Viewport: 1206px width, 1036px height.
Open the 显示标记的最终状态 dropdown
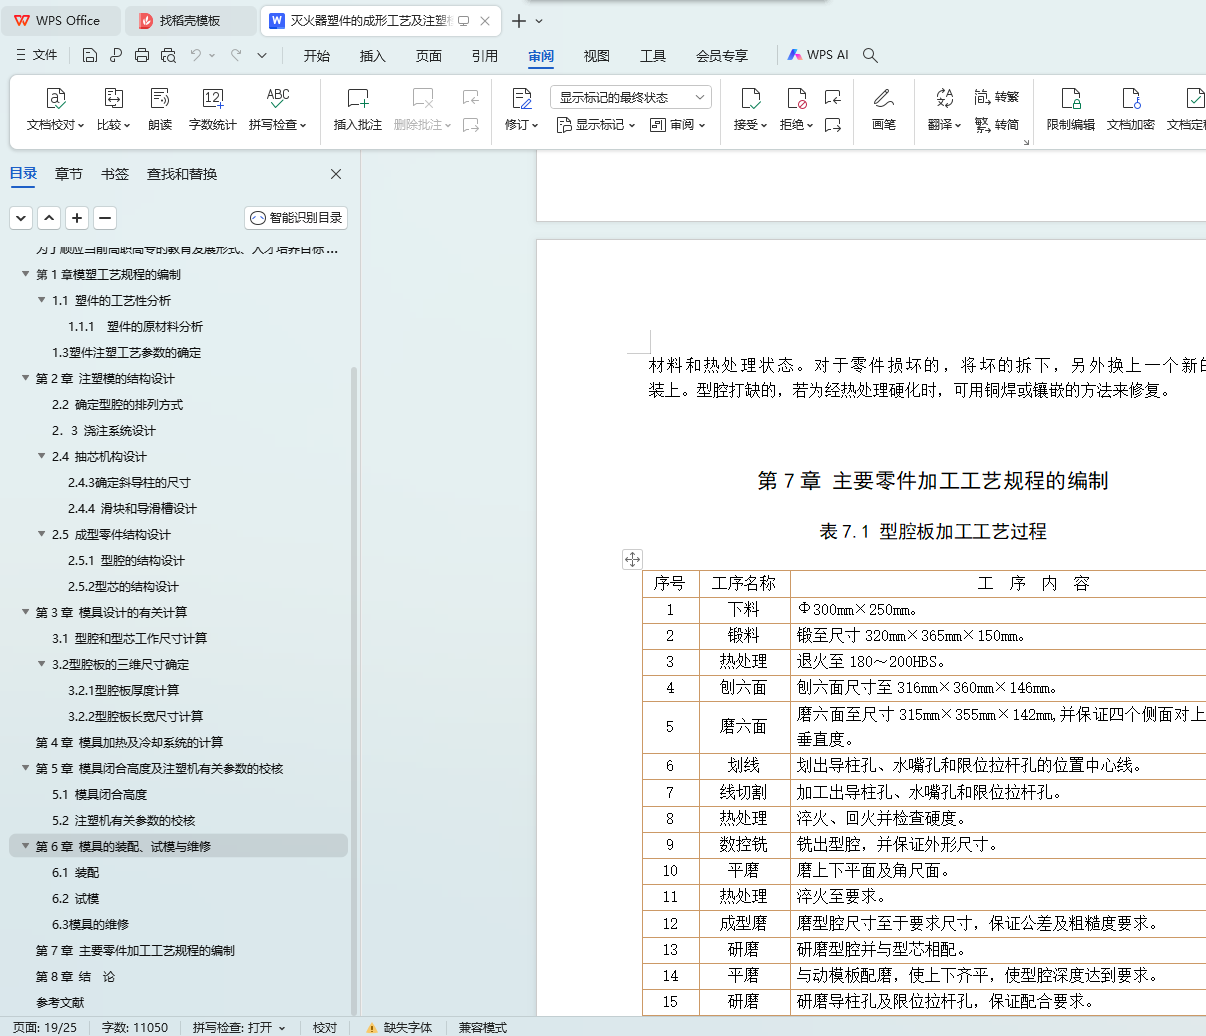[x=631, y=97]
